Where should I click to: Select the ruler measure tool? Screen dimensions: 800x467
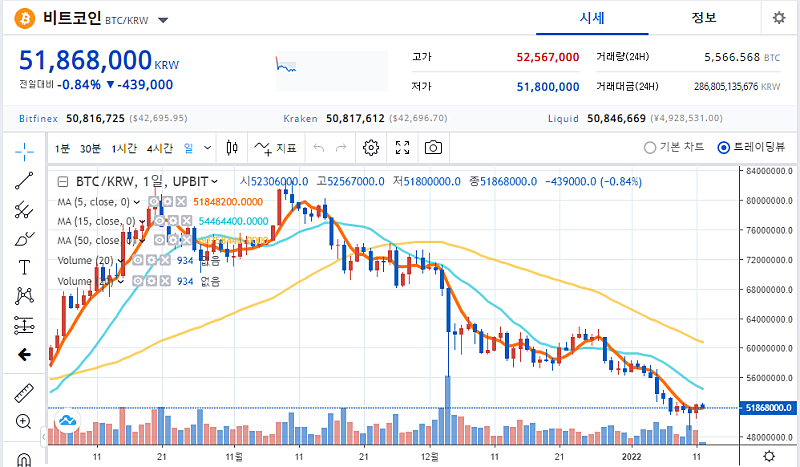(24, 393)
